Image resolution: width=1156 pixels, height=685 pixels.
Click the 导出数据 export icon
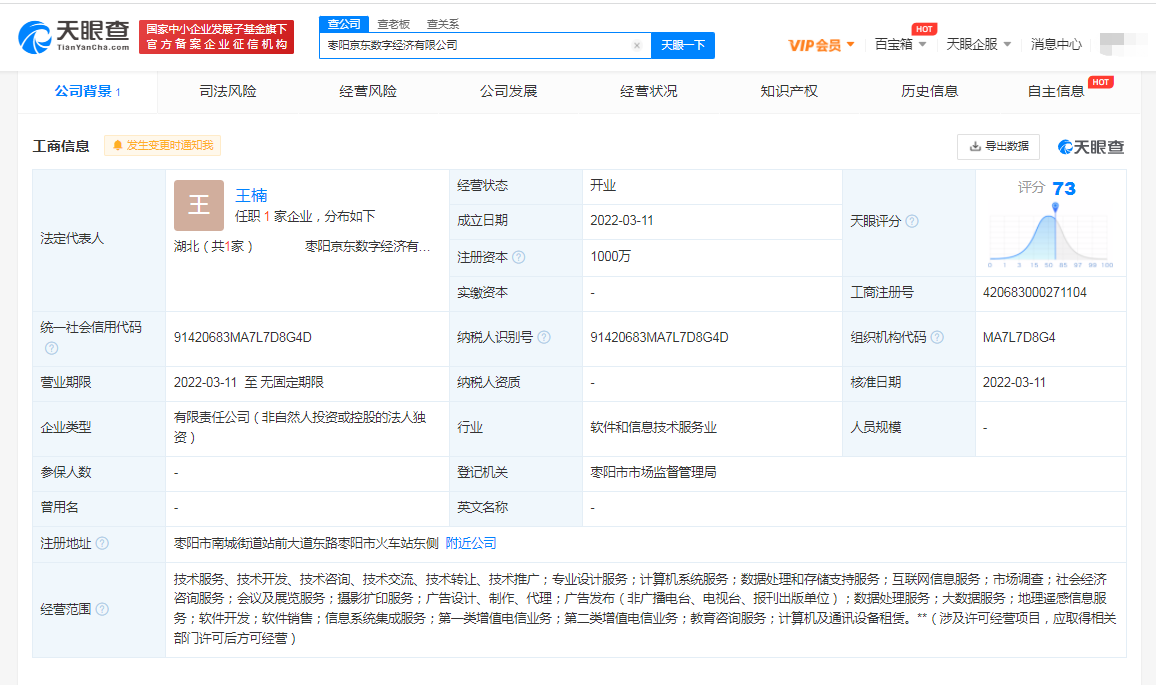pos(974,146)
